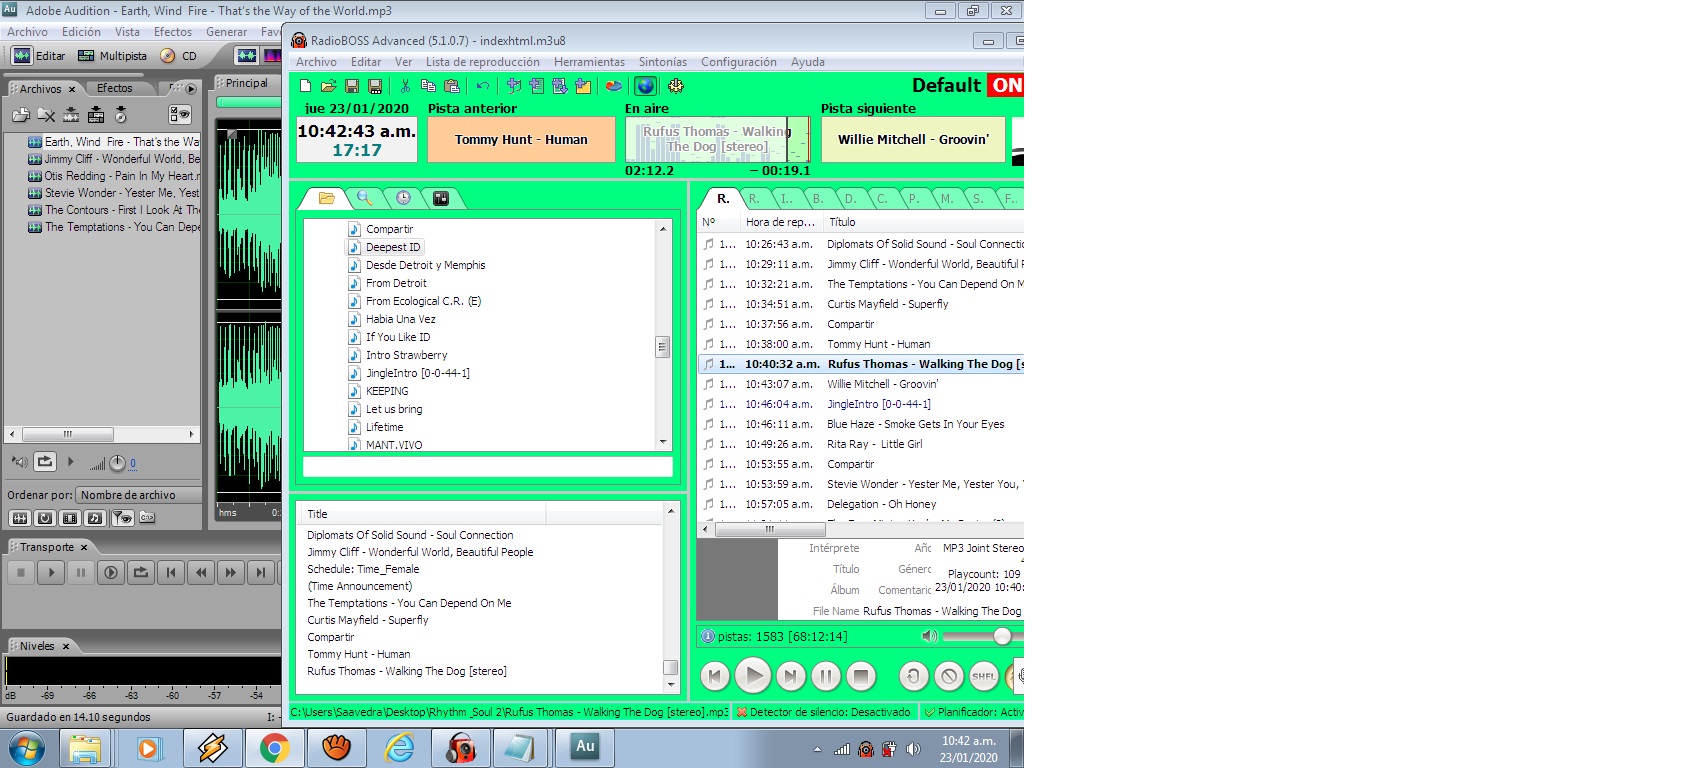Open Lista de reproducción menu
The height and width of the screenshot is (768, 1701).
point(483,62)
